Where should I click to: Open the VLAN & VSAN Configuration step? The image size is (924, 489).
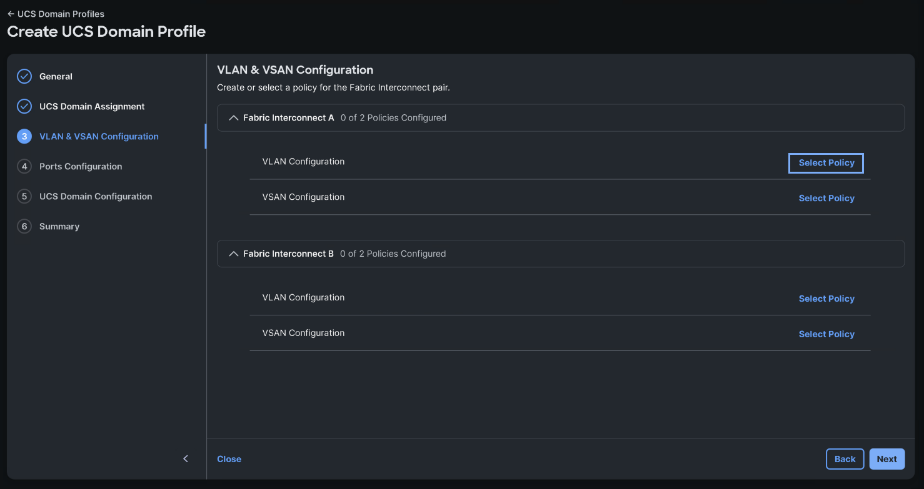pyautogui.click(x=99, y=137)
